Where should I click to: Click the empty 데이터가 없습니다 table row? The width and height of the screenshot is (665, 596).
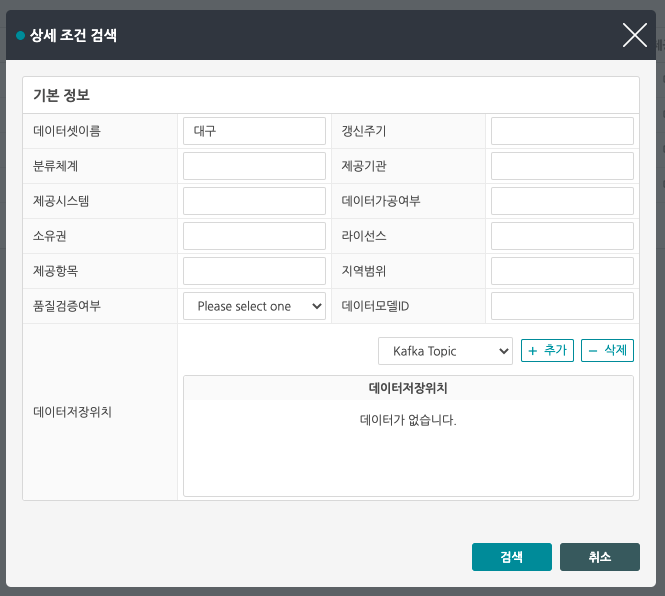click(x=408, y=420)
